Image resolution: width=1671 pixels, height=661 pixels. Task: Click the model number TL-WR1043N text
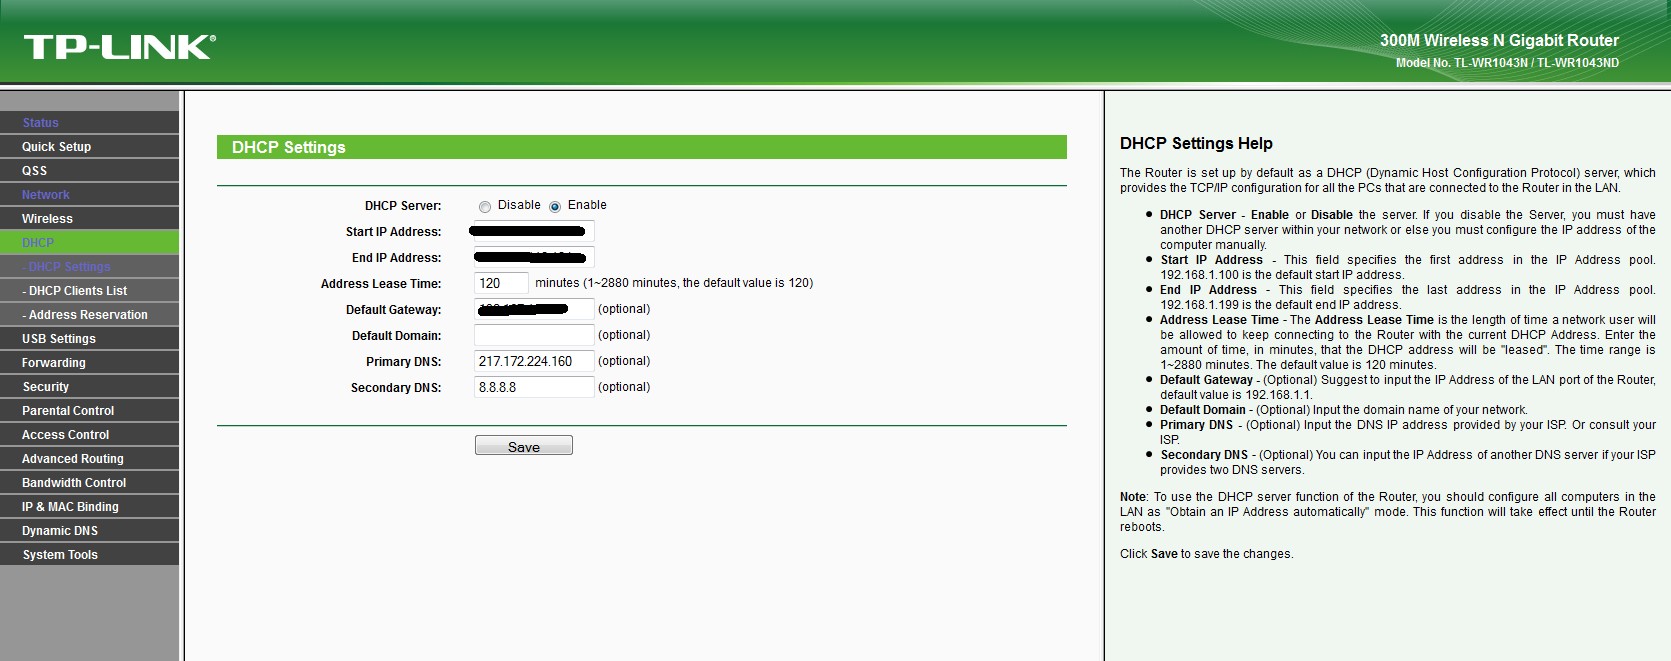[x=1507, y=63]
